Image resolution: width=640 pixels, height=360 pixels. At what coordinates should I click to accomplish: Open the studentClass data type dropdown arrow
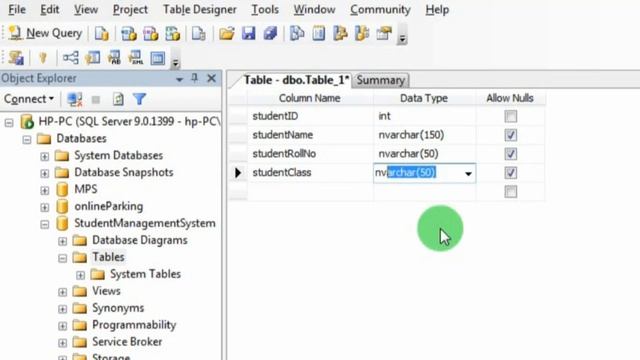pos(468,173)
